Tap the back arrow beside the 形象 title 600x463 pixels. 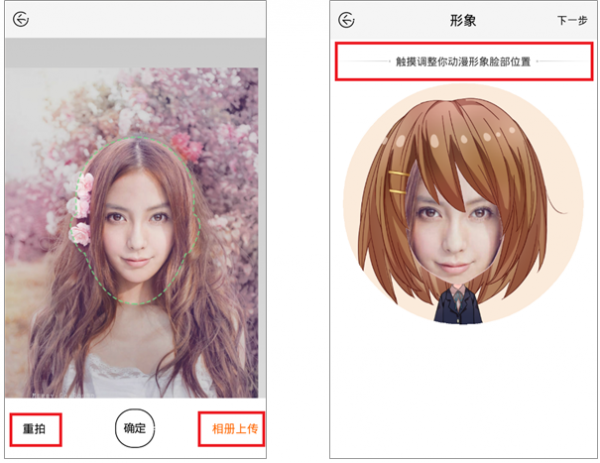coord(347,20)
